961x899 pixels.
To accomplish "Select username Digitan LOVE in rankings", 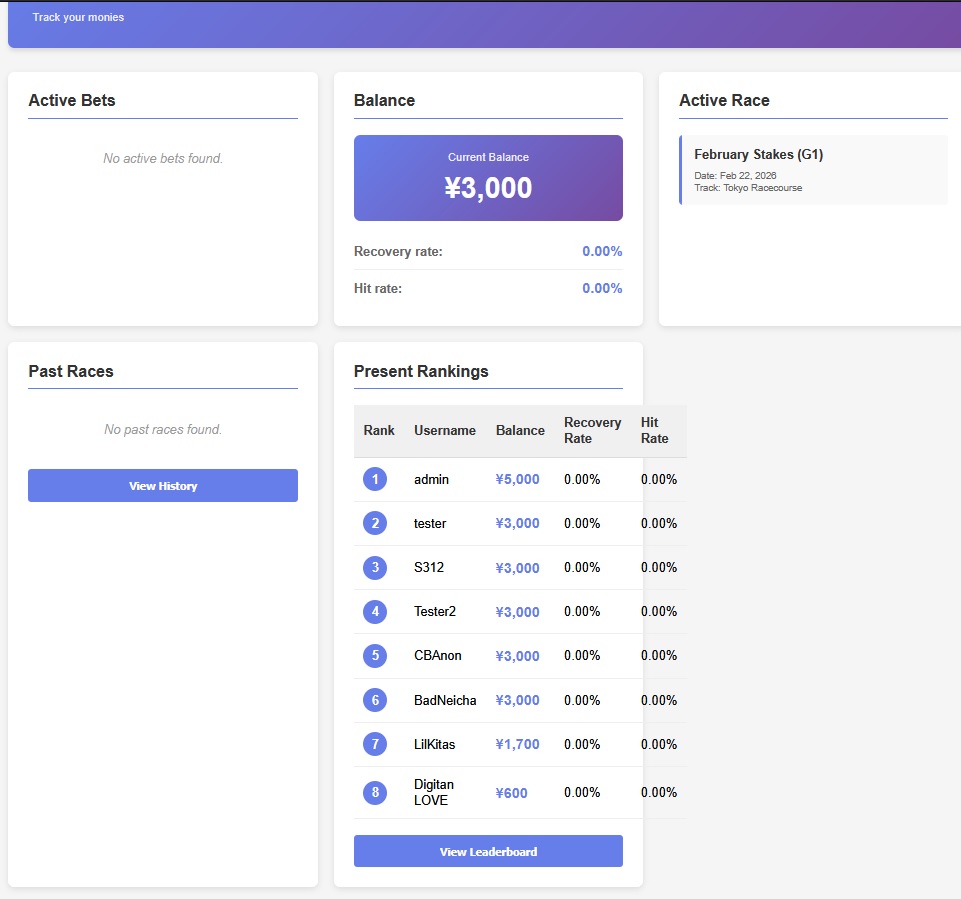I will [434, 792].
